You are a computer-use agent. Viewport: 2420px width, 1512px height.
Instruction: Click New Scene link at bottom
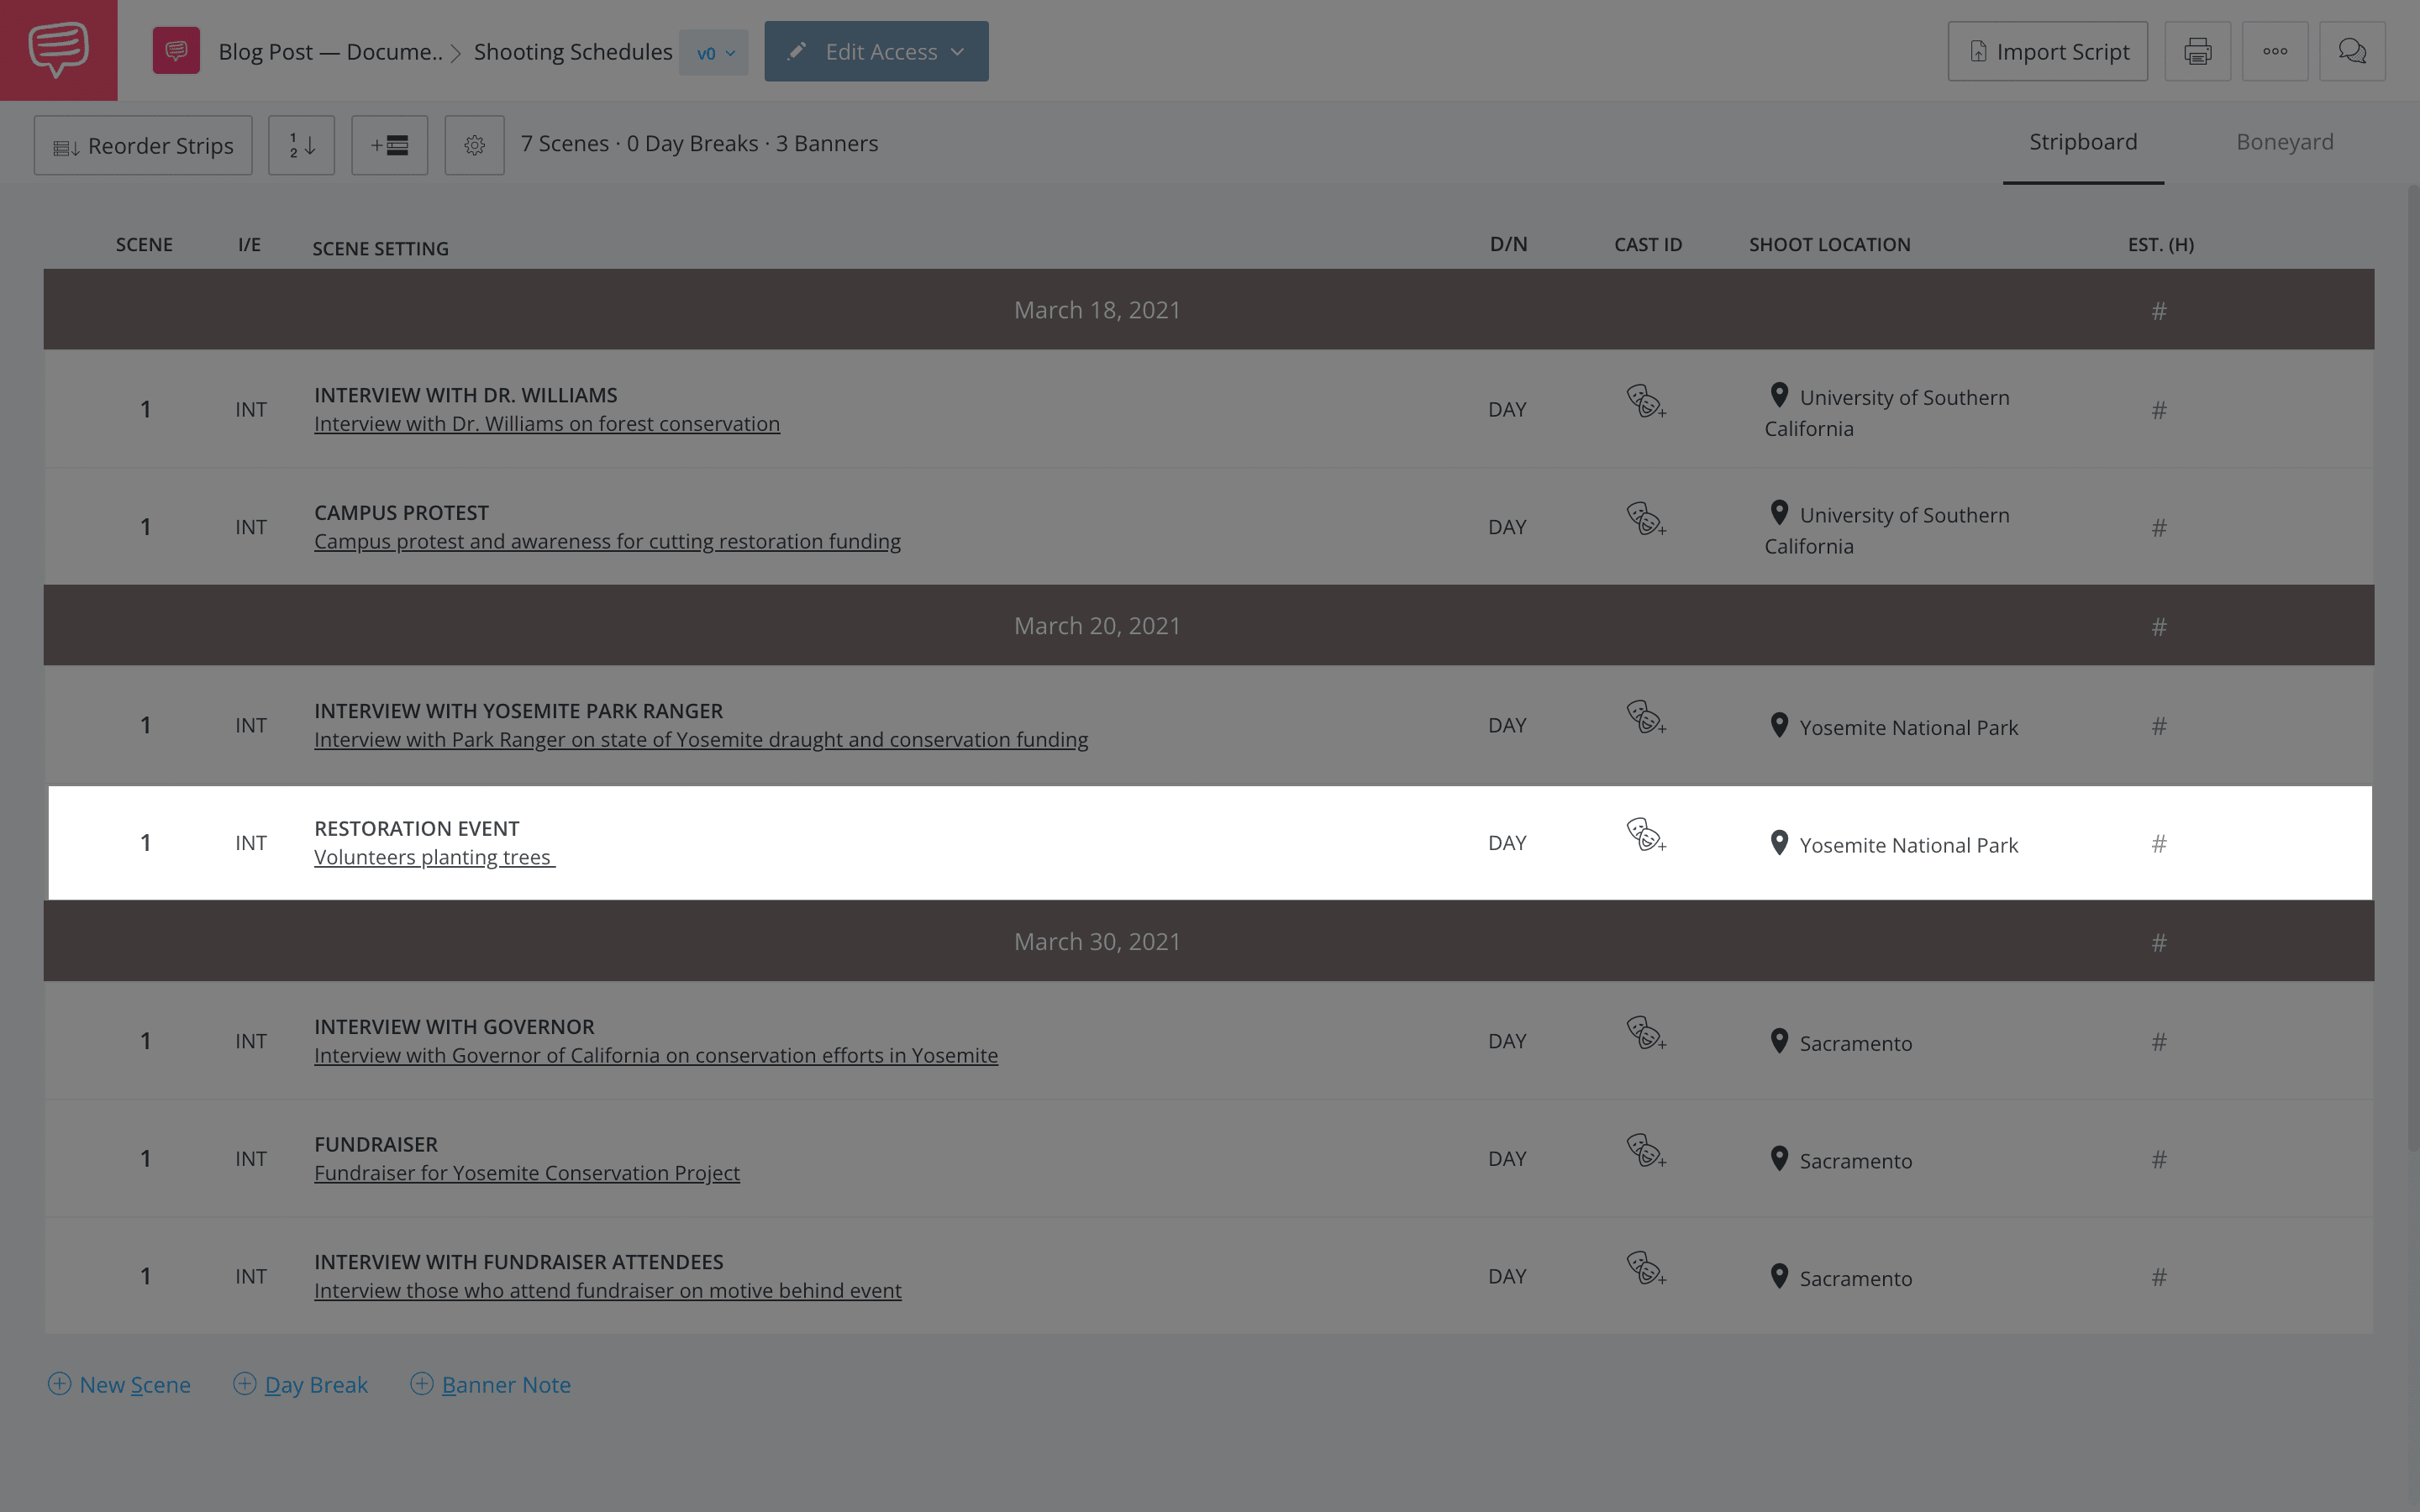click(x=118, y=1383)
